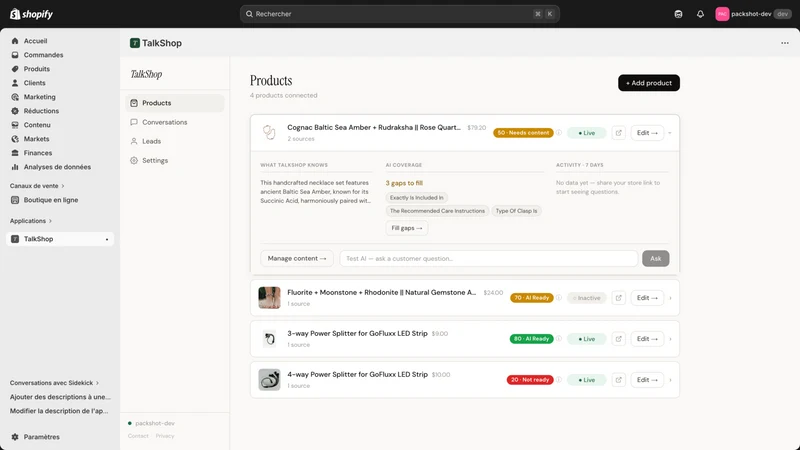Screen dimensions: 800x450
Task: Click the Add product button
Action: tap(648, 83)
